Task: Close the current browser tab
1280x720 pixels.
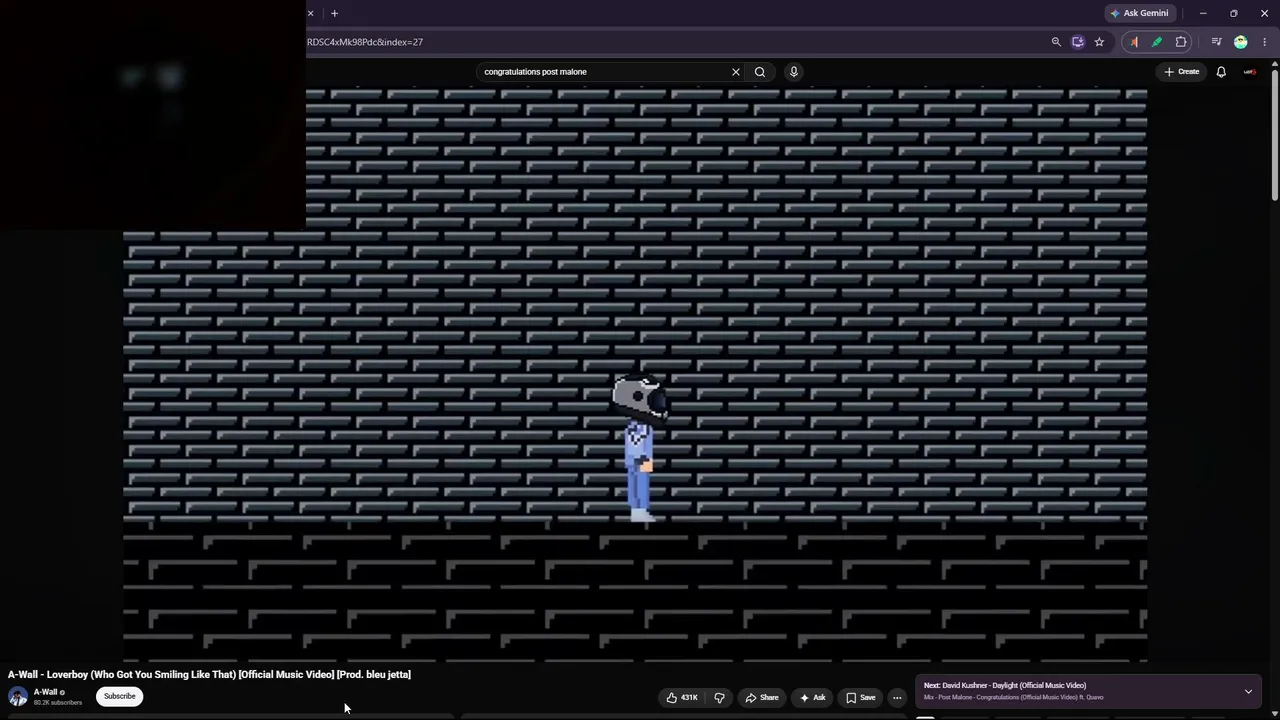Action: (310, 13)
